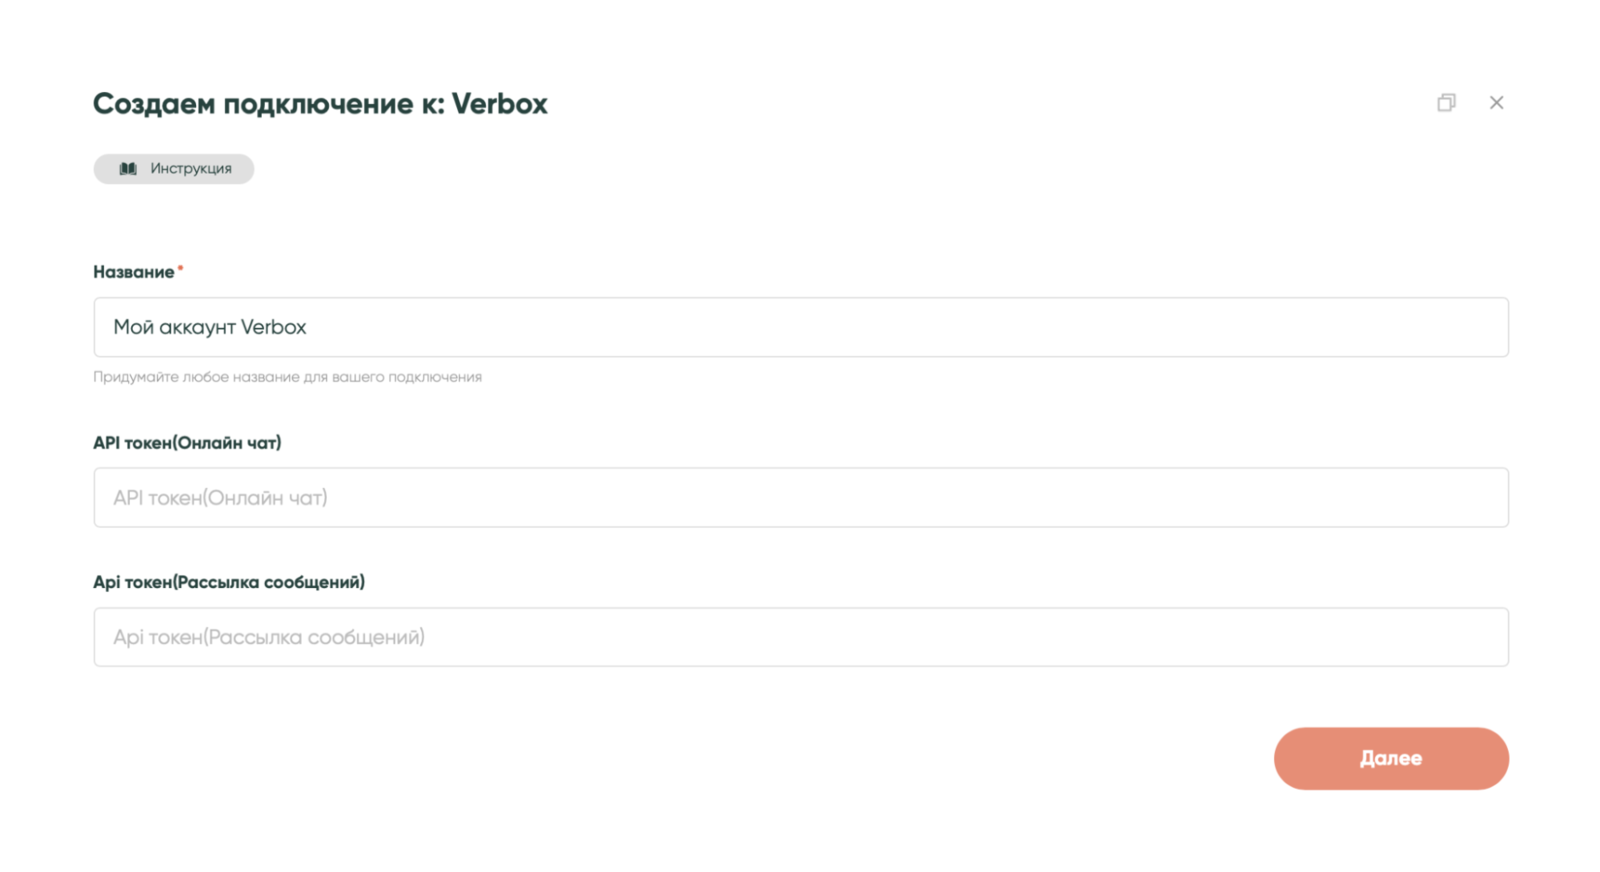Click the API токен(Онлайн чат) label
This screenshot has width=1600, height=872.
[x=187, y=443]
